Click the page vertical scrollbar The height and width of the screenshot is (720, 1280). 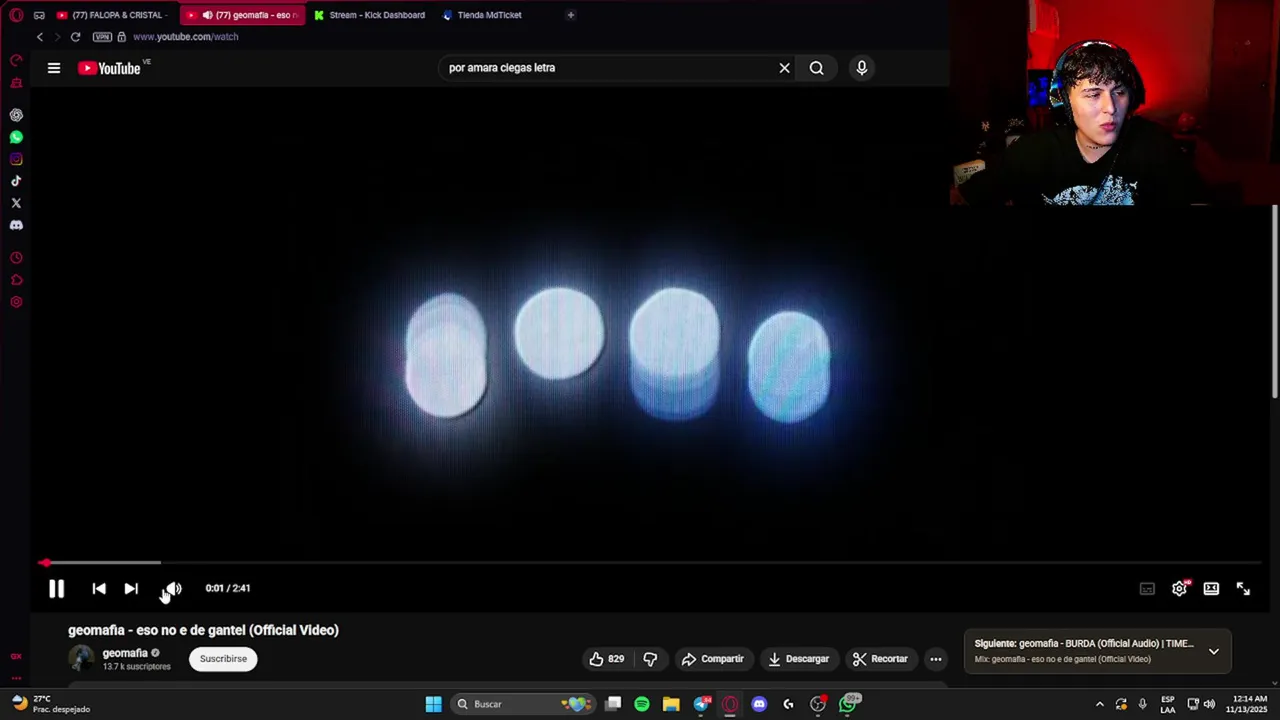point(1275,300)
